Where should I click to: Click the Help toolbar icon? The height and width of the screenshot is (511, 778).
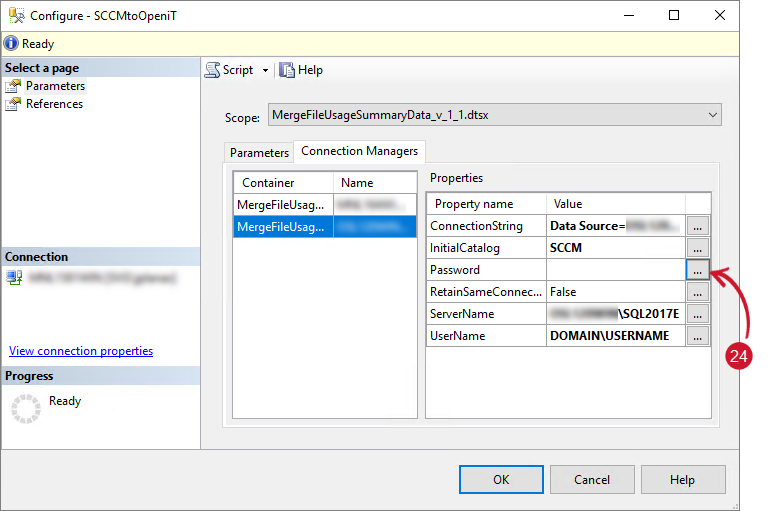287,70
